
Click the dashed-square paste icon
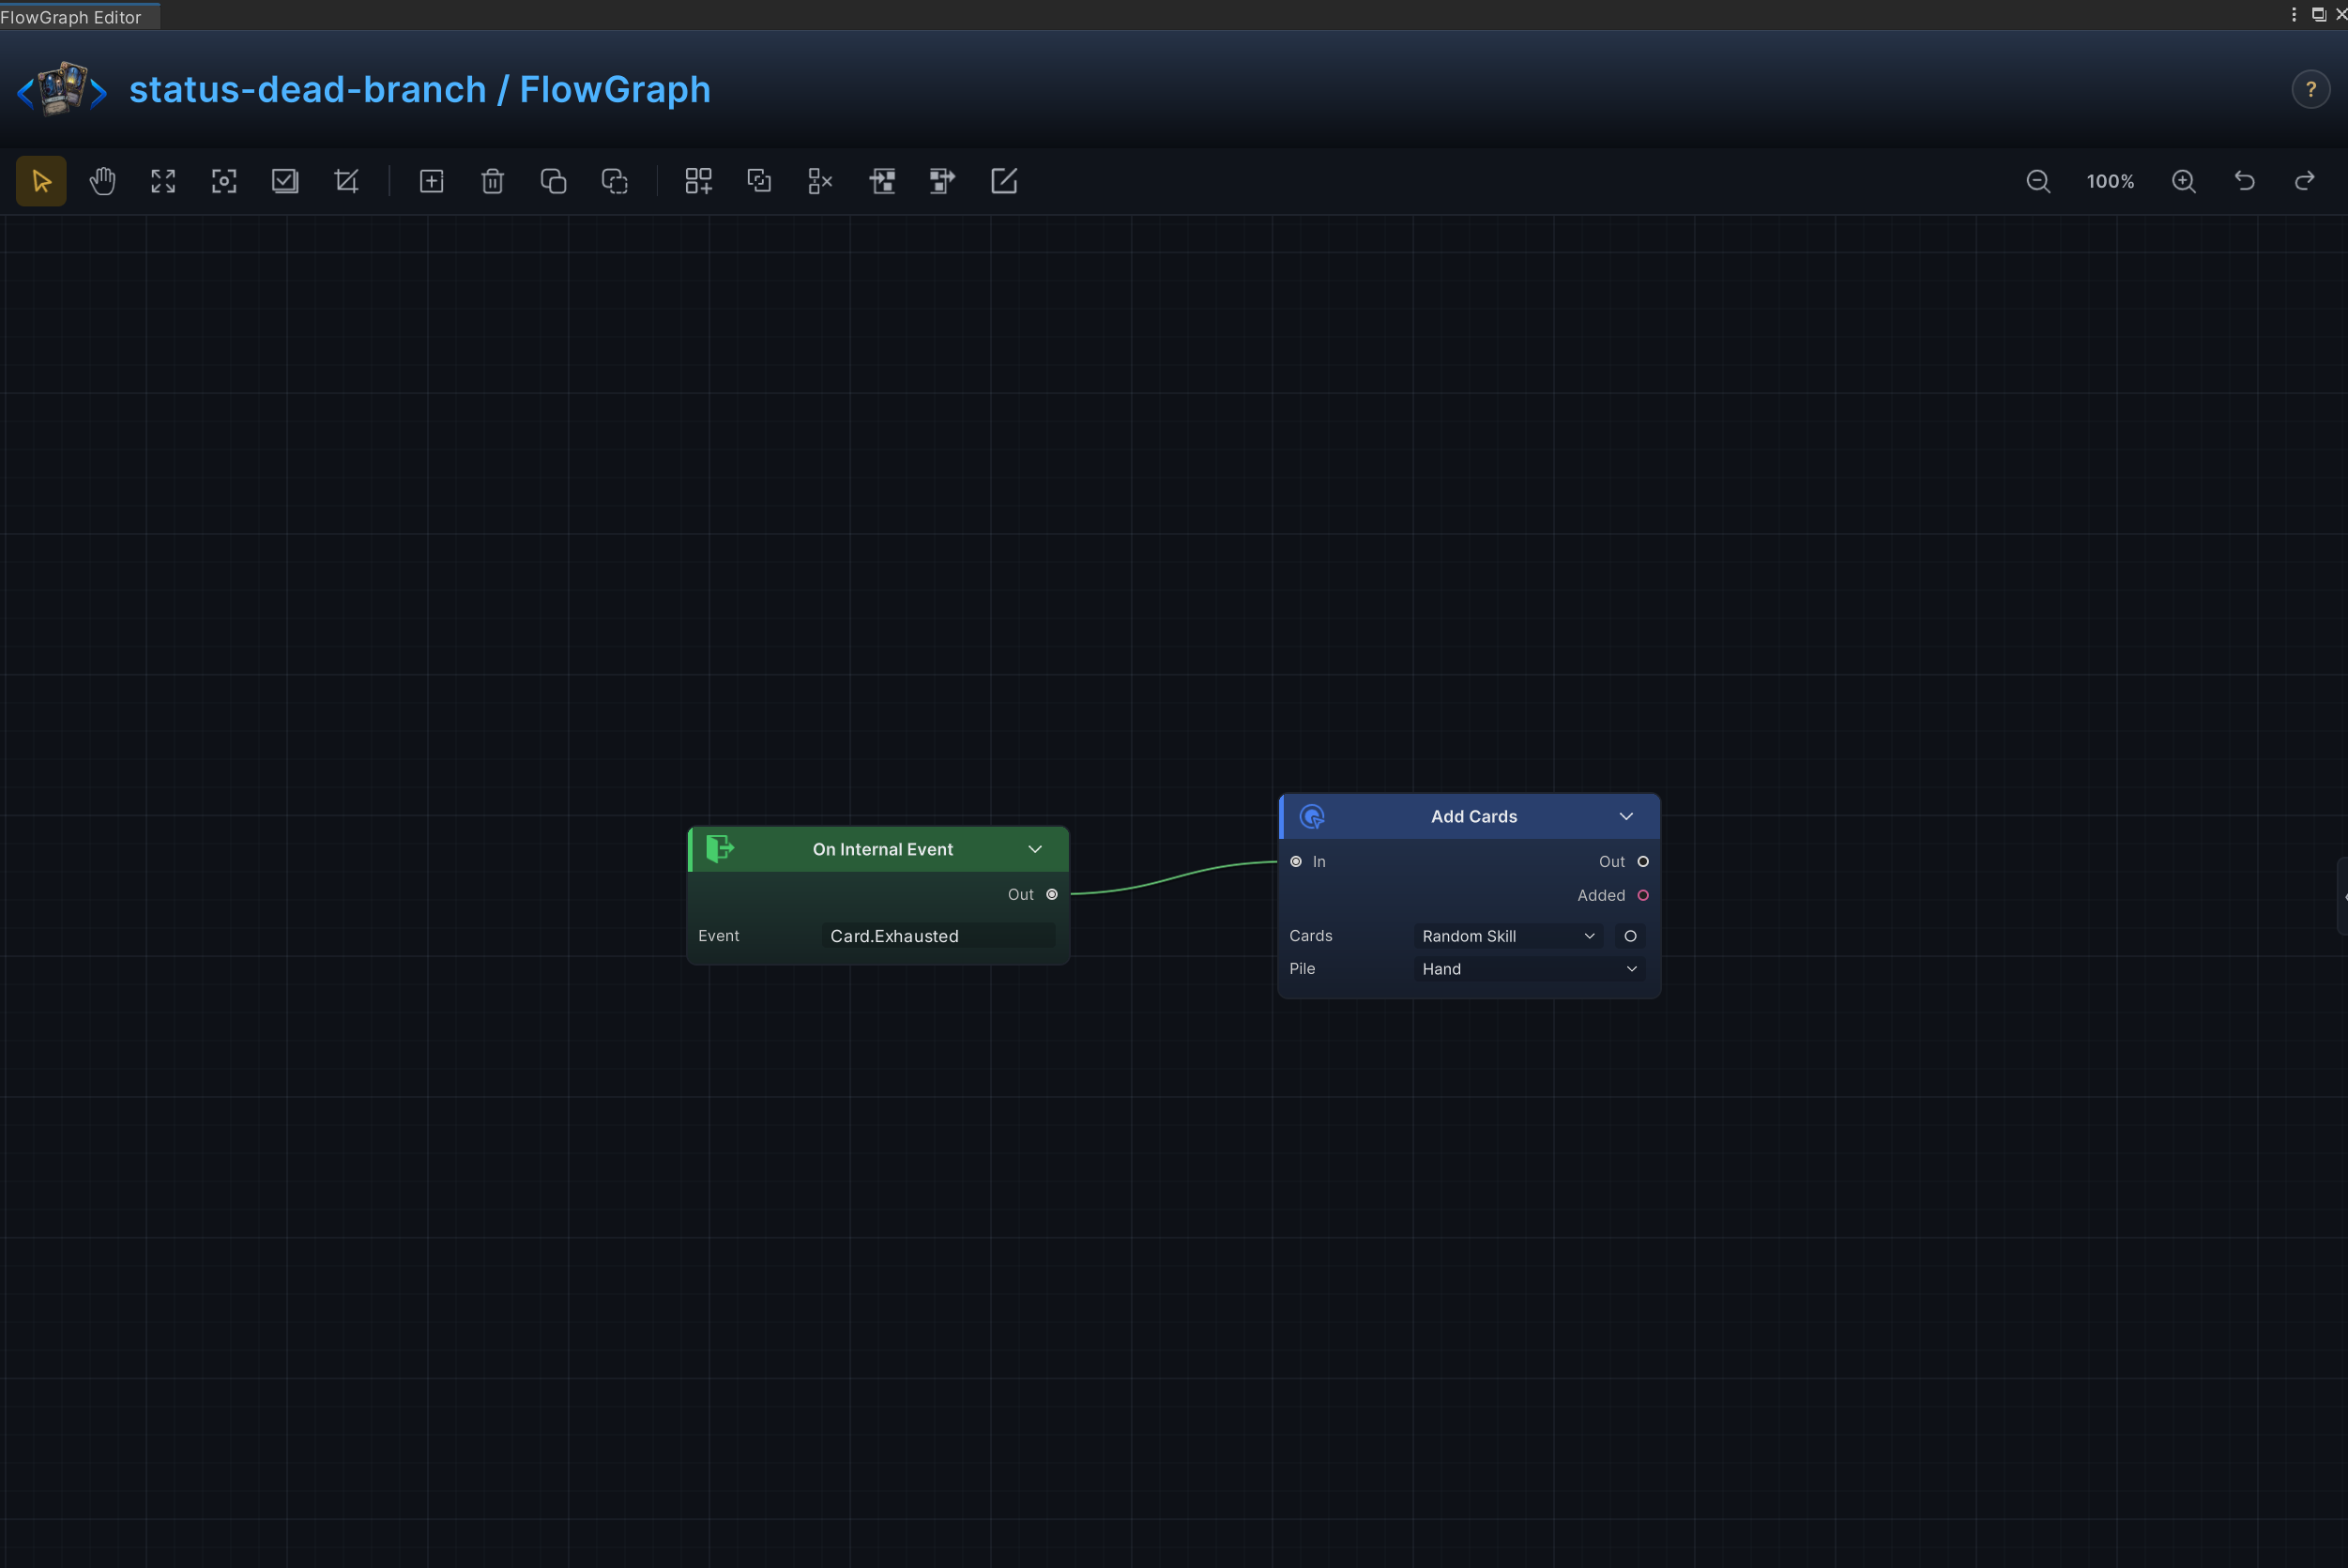click(614, 181)
